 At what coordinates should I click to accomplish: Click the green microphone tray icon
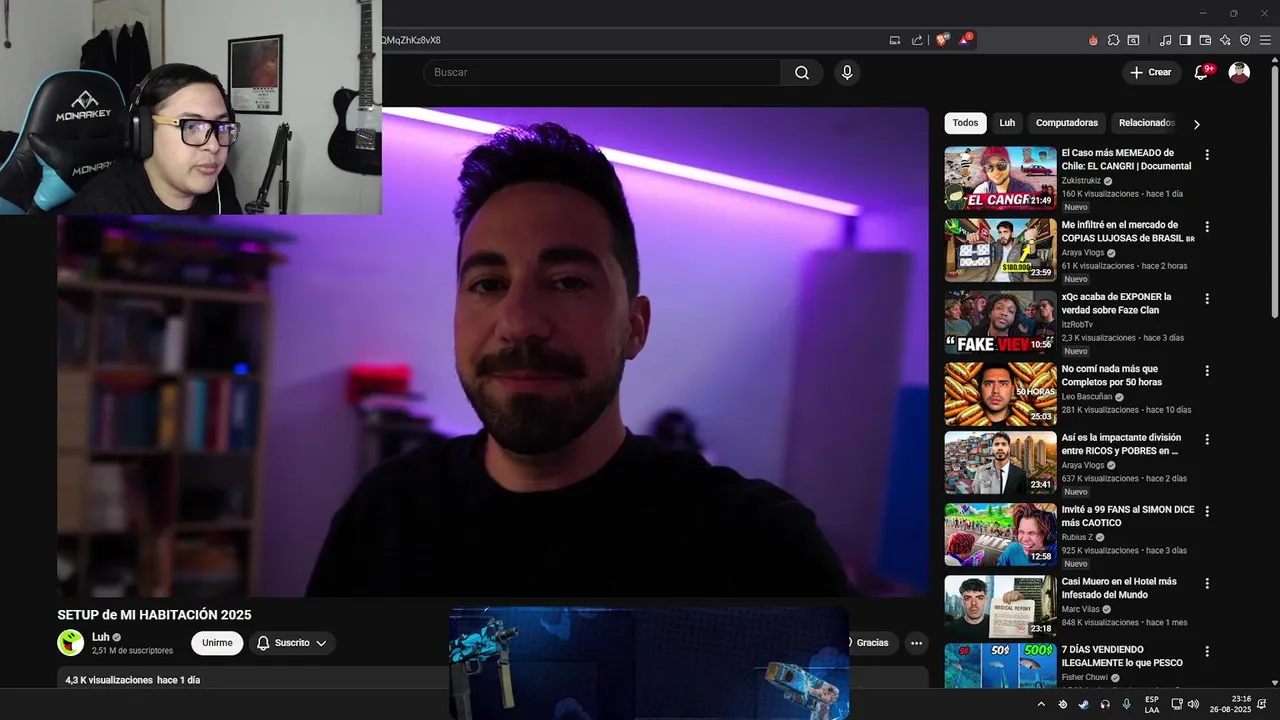click(x=1126, y=704)
